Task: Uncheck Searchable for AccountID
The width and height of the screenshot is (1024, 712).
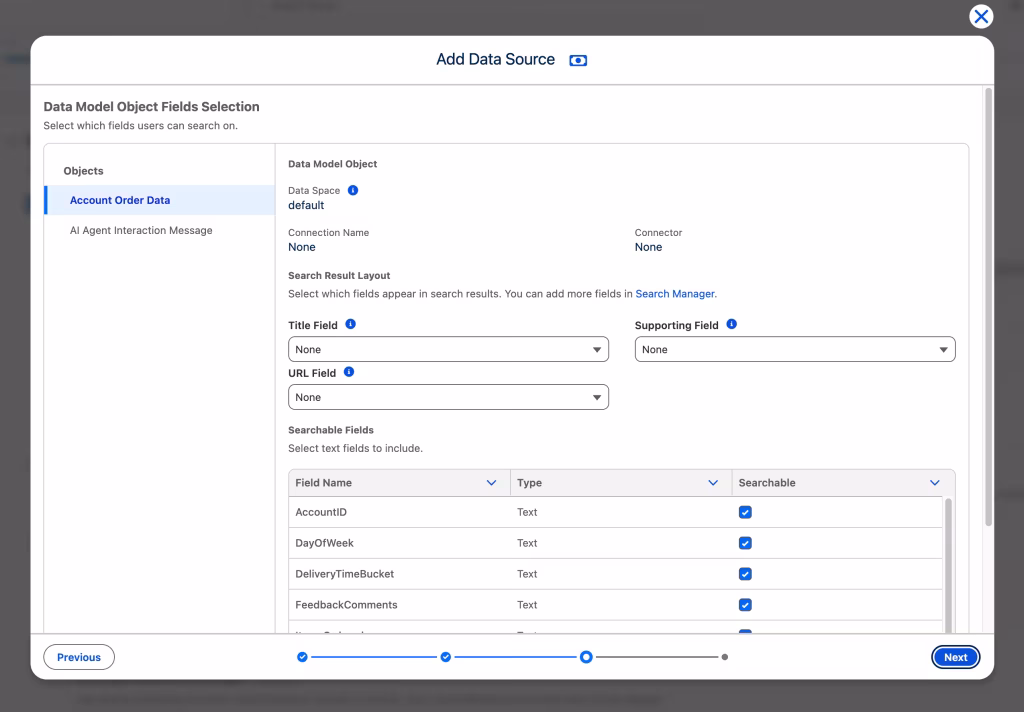Action: (745, 512)
